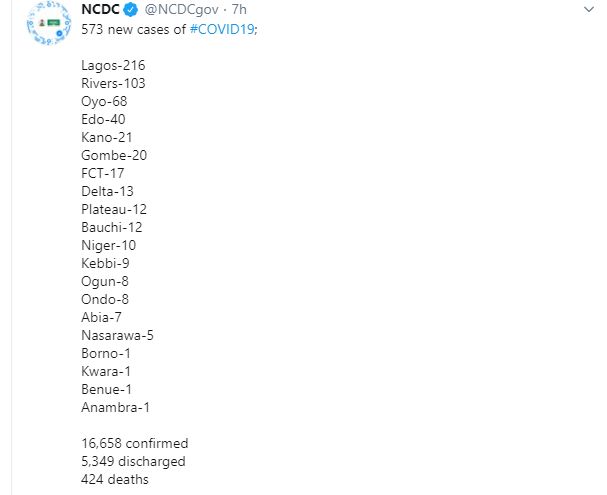This screenshot has height=495, width=607.
Task: Open the NCDC profile avatar
Action: [49, 23]
